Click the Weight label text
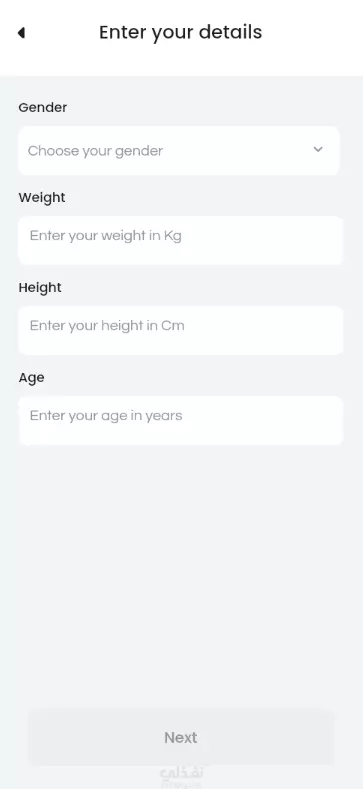This screenshot has width=363, height=789. 42,198
